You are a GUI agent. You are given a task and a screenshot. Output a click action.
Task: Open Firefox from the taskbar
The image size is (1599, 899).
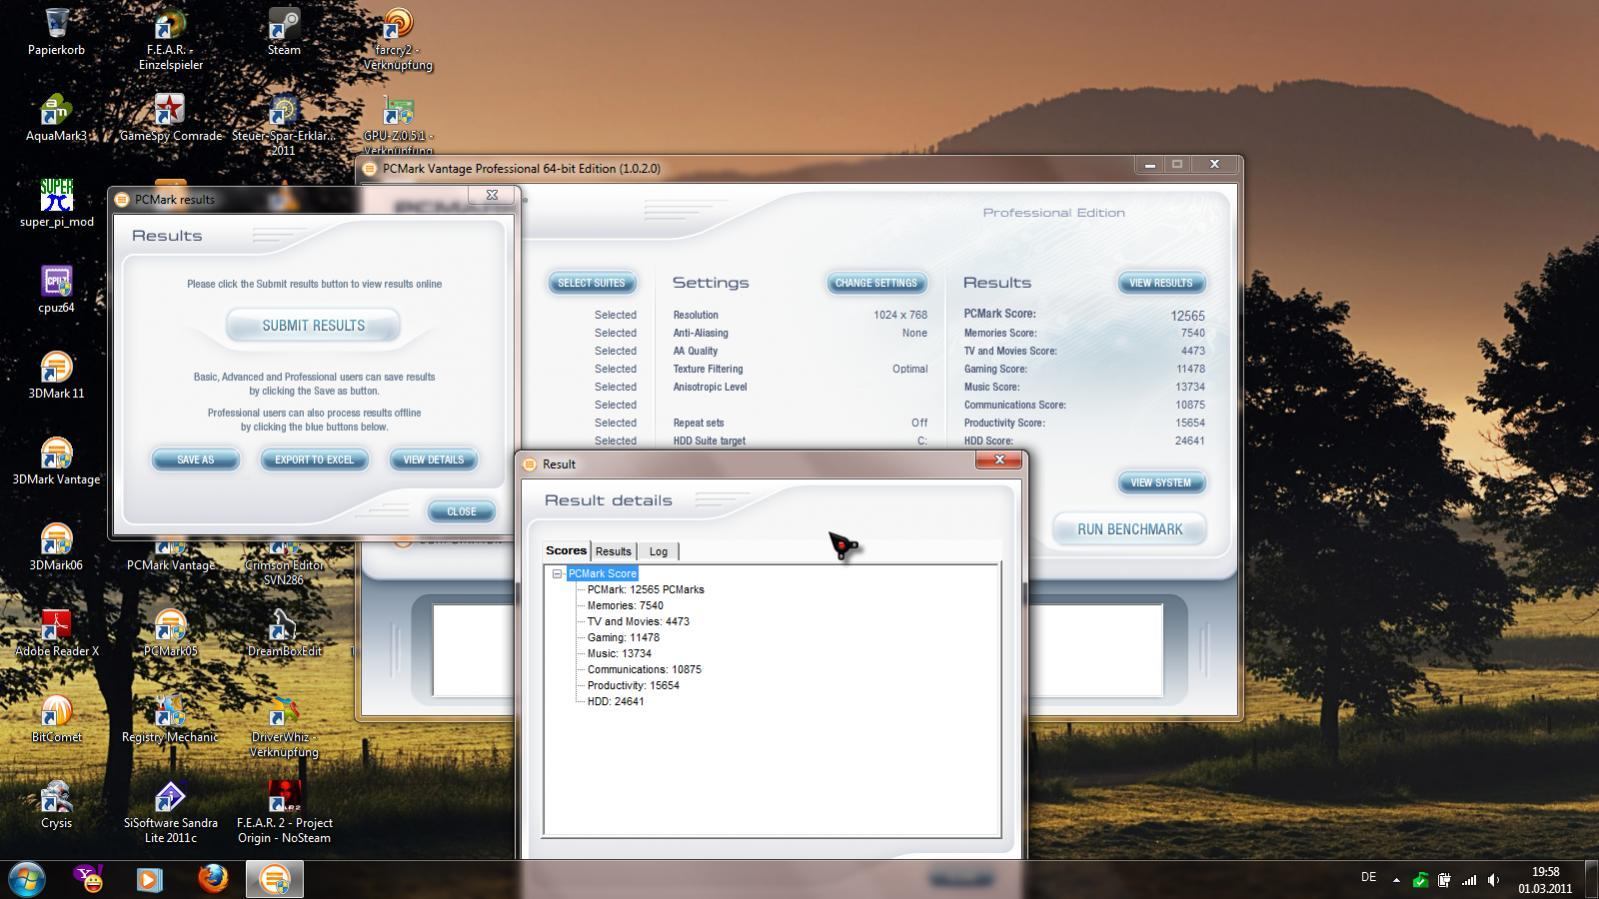212,879
